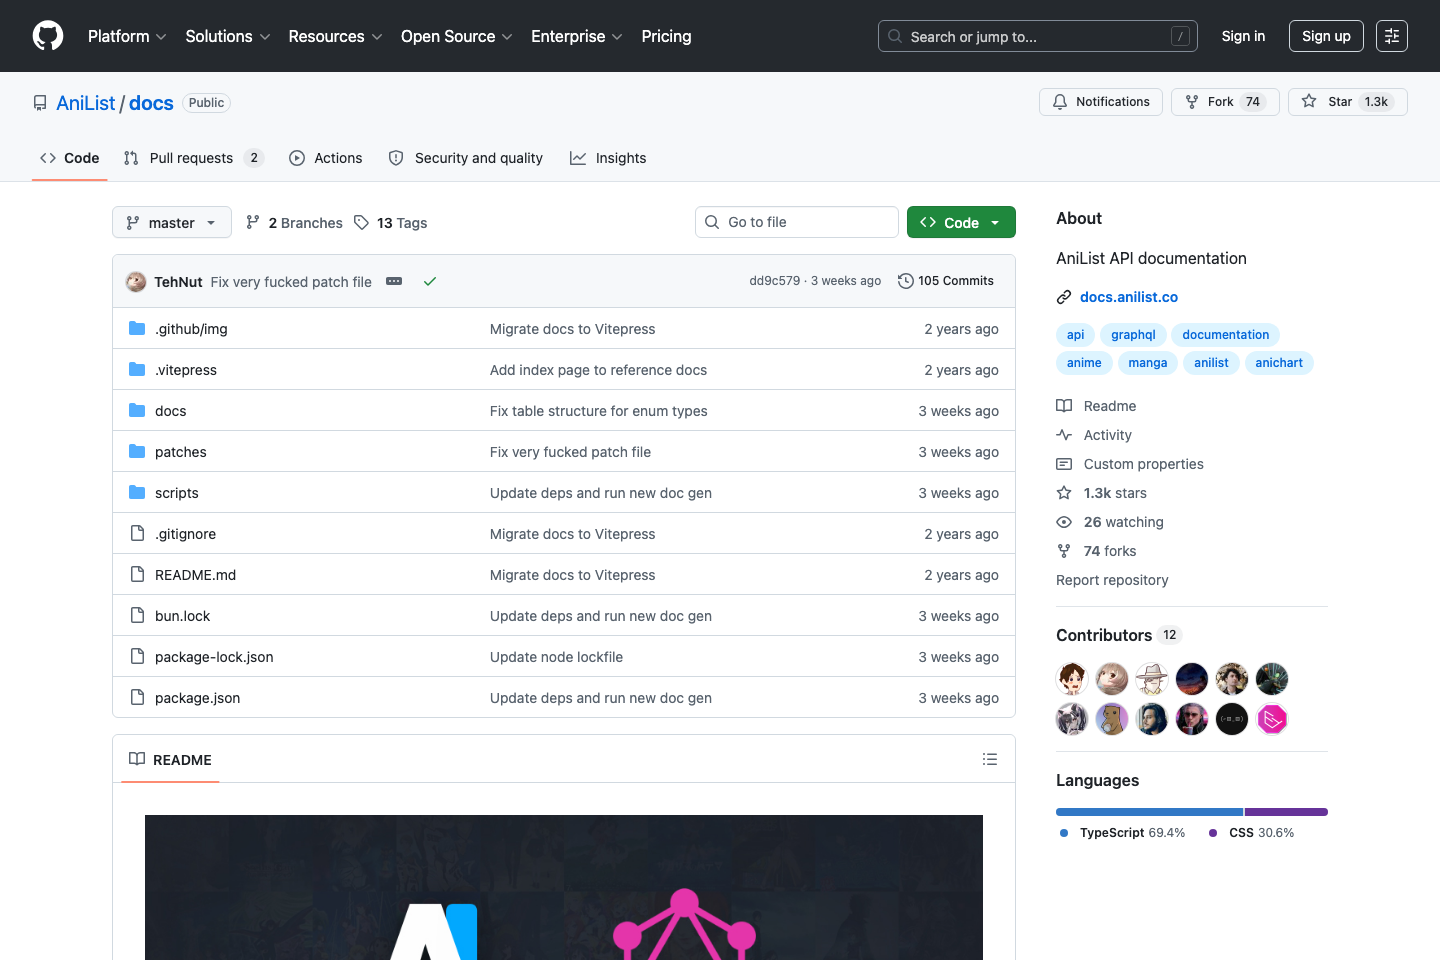Click the Activity pulse icon in sidebar
This screenshot has height=960, width=1440.
click(1064, 435)
